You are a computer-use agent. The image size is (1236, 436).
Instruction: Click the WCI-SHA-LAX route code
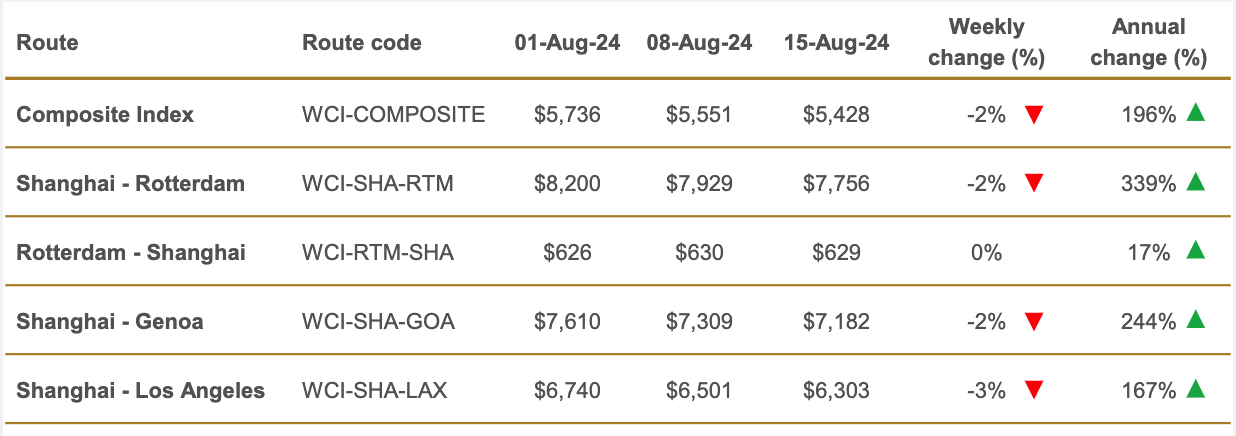374,390
